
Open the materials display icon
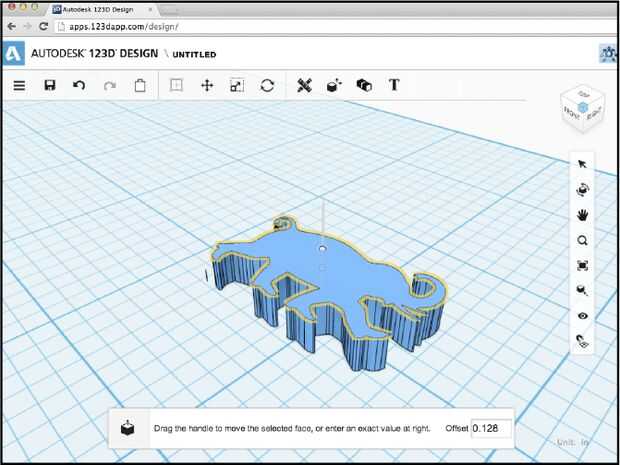[582, 291]
